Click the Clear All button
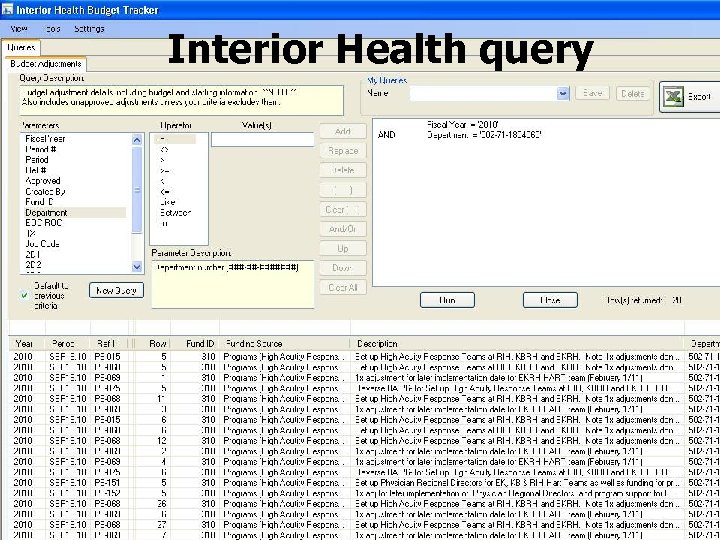720x540 pixels. pyautogui.click(x=343, y=287)
